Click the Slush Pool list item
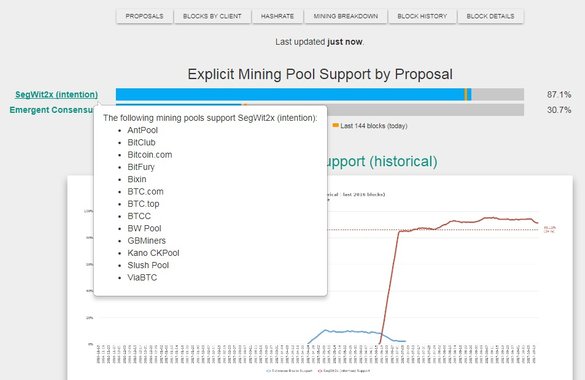Screen dimensions: 585x380 pyautogui.click(x=148, y=265)
